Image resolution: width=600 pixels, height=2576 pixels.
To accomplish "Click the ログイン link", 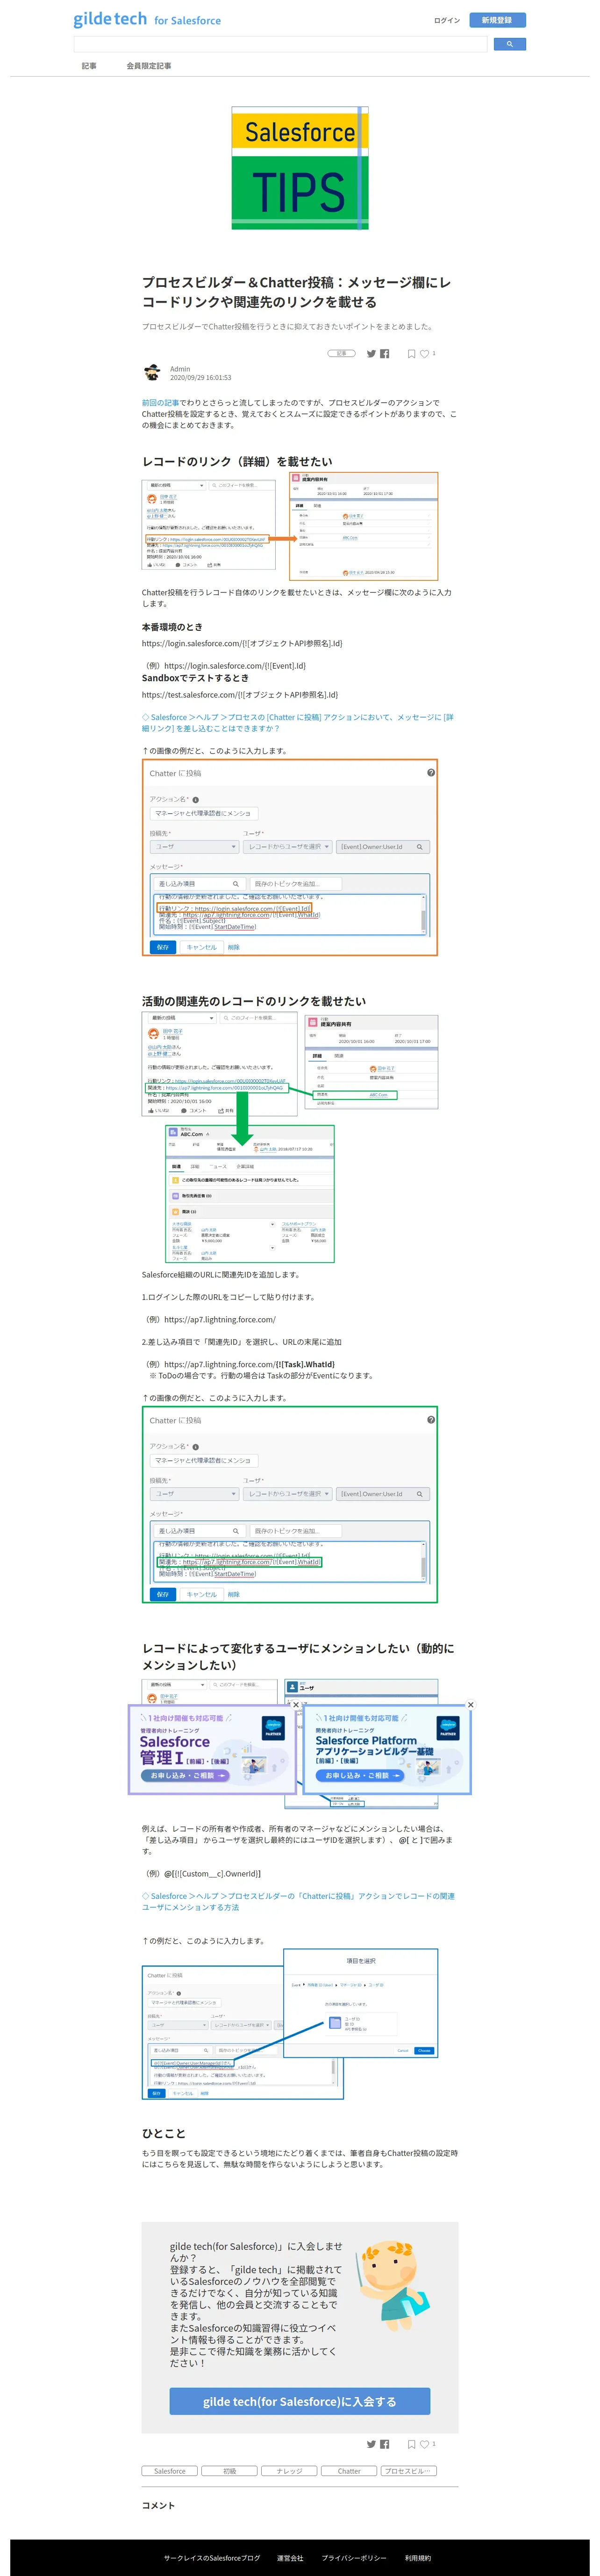I will coord(447,20).
